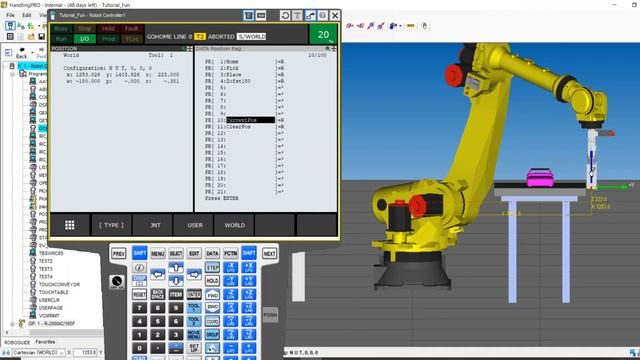The image size is (640, 360).
Task: Click the FCTN key on pendant keypad
Action: pyautogui.click(x=231, y=253)
